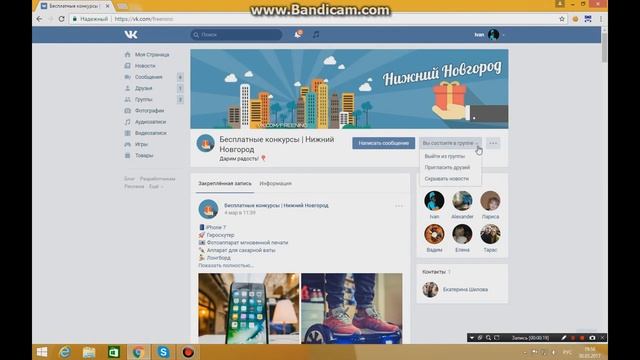The image size is (640, 360).
Task: Open post options three-dots menu
Action: pos(399,206)
